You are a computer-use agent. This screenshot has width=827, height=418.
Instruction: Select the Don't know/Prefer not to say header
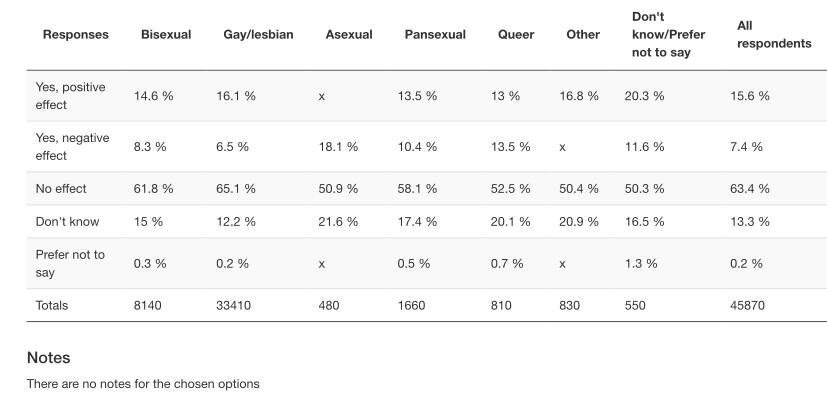click(668, 35)
